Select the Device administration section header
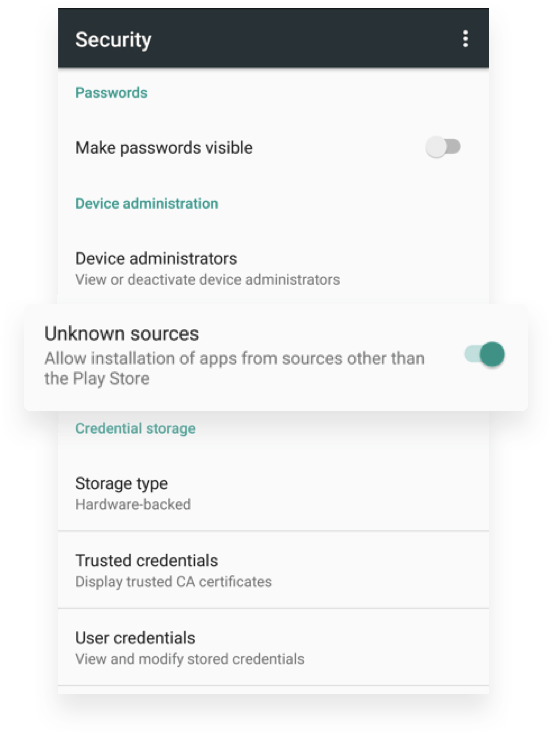The width and height of the screenshot is (552, 734). click(147, 204)
